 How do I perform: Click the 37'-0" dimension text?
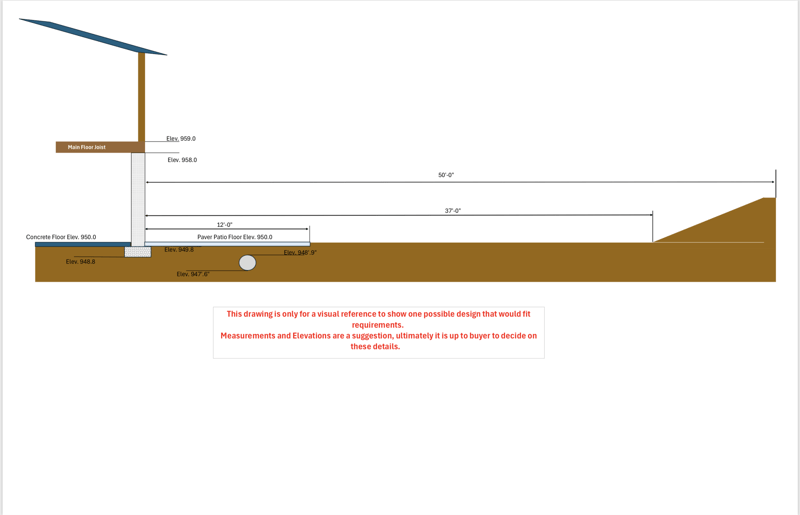point(453,211)
